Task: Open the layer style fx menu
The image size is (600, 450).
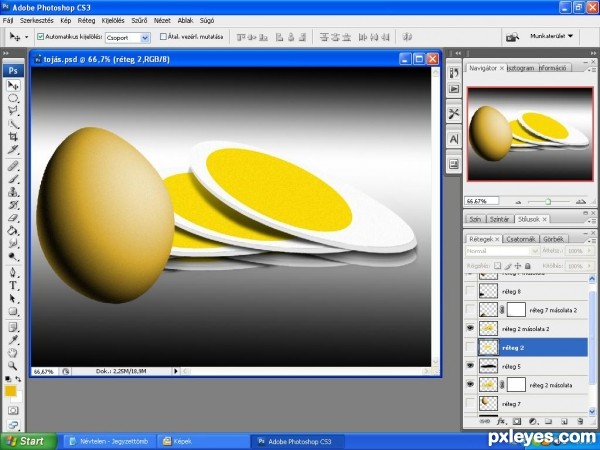Action: (501, 421)
